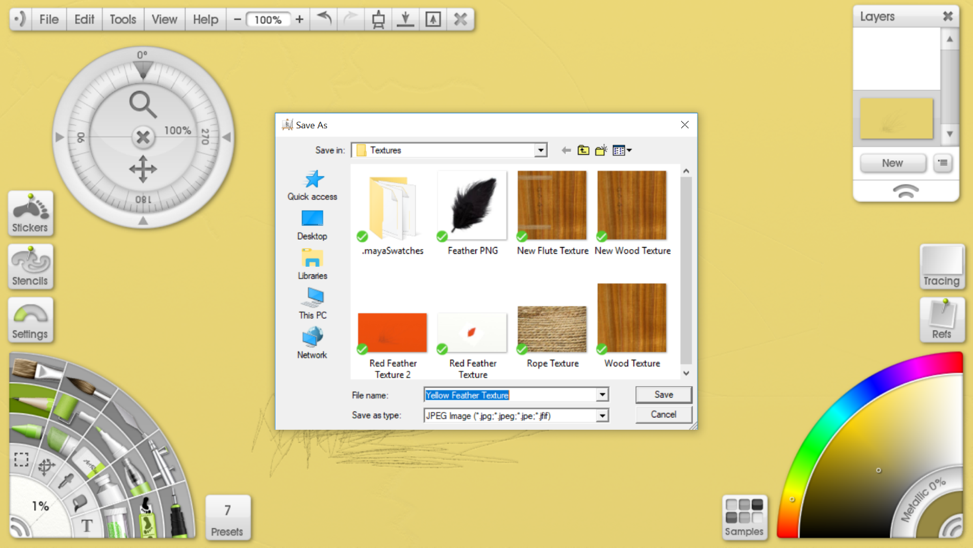Collapse the Layers panel with arc icon
Viewport: 973px width, 548px height.
906,191
